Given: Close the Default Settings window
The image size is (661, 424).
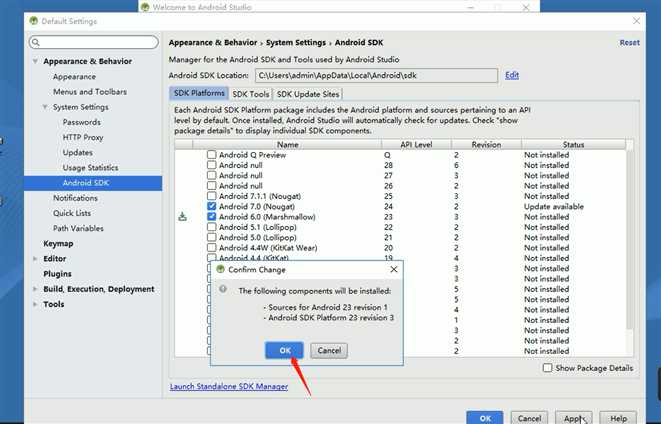Looking at the screenshot, I should pos(636,21).
